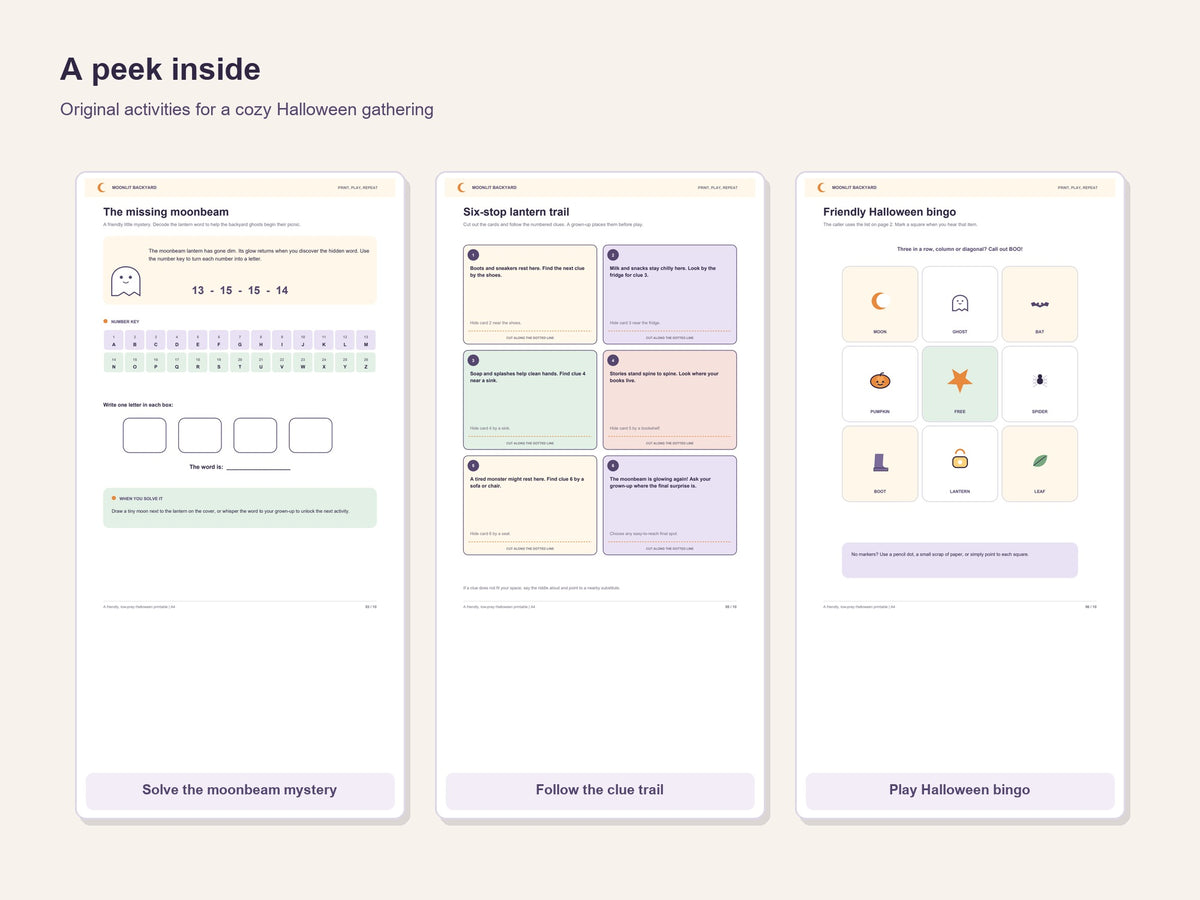The width and height of the screenshot is (1200, 900).
Task: Click the "13 - 15 - 15 - 14" number code
Action: pos(240,290)
